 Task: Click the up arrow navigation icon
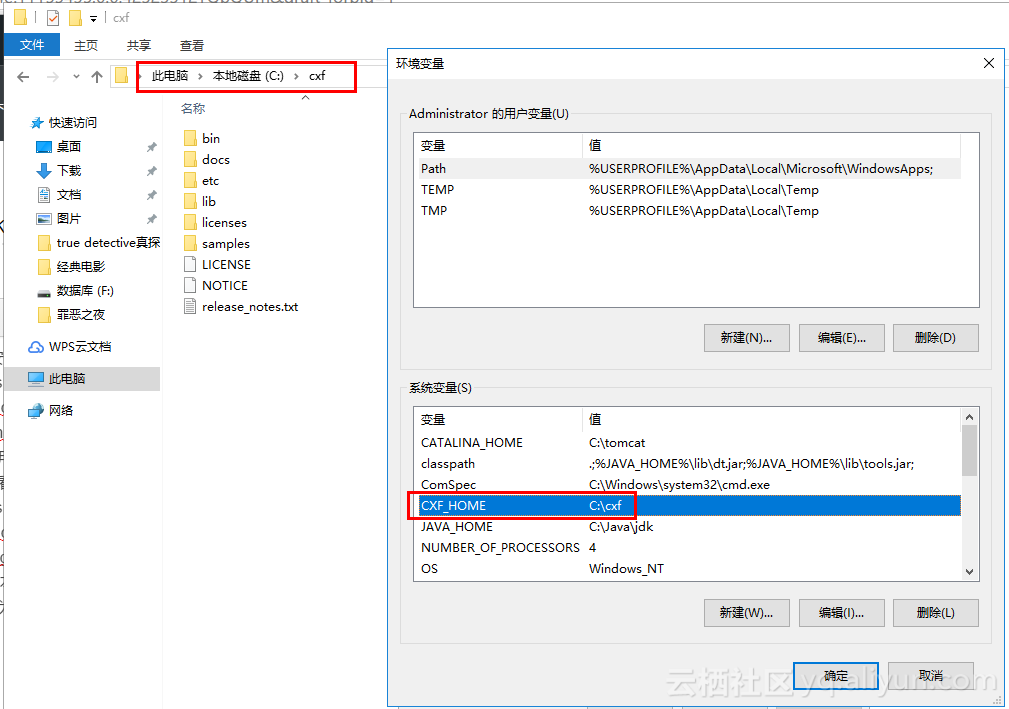tap(96, 75)
